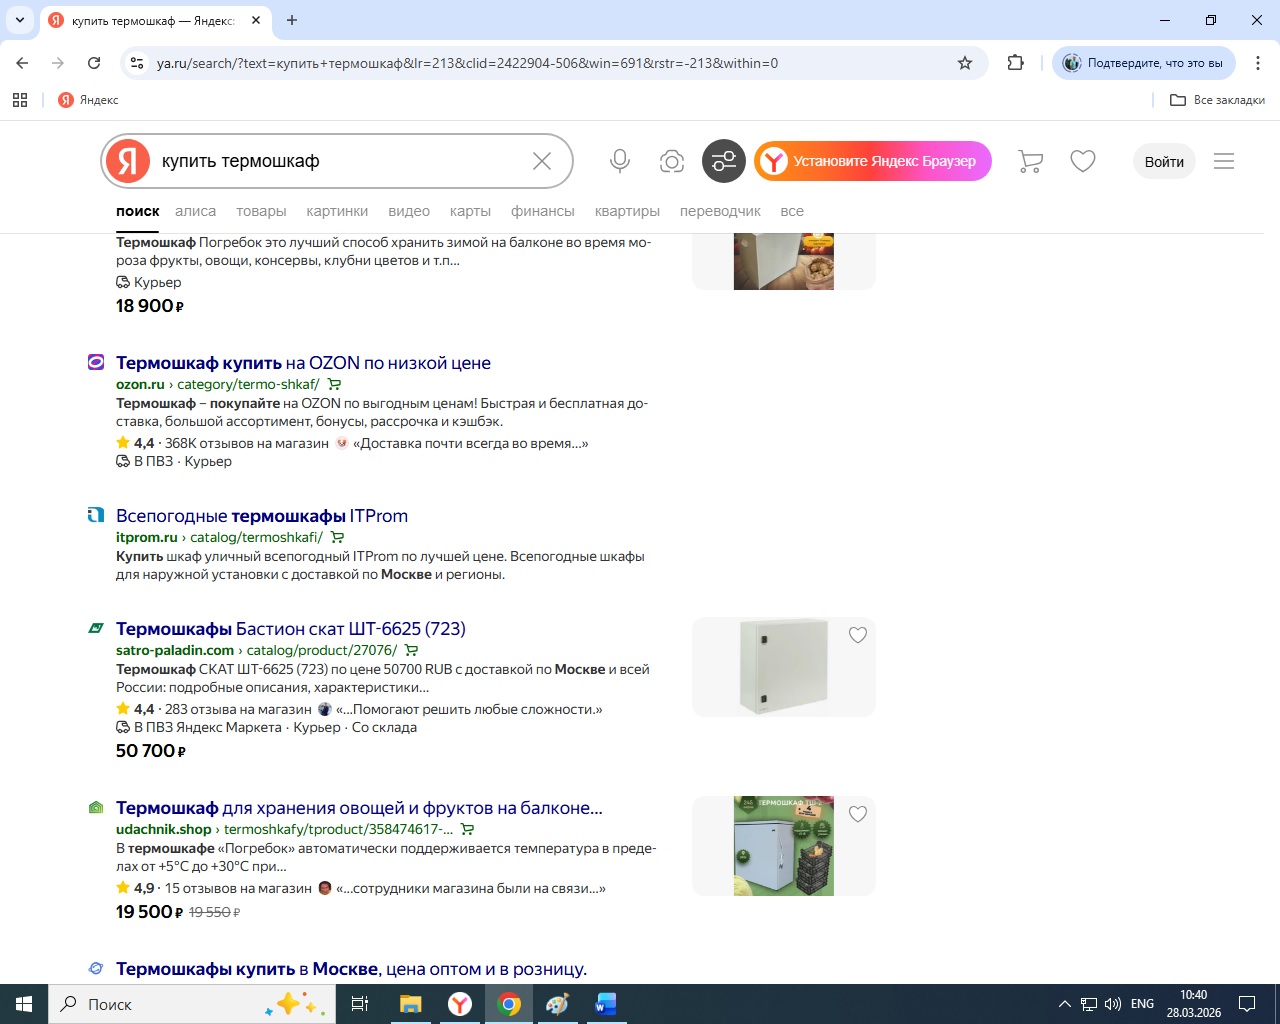This screenshot has width=1280, height=1024.
Task: Click Установите Яндекс Браузер button
Action: coord(873,161)
